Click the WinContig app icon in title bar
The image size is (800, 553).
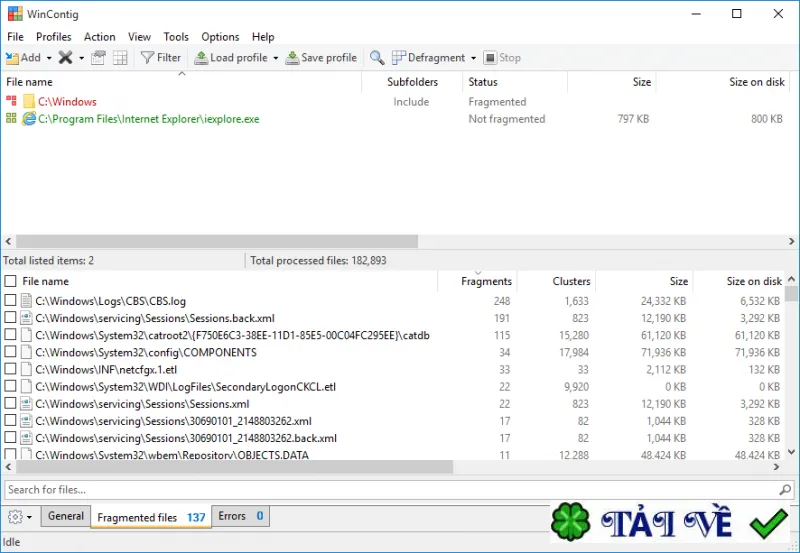[15, 14]
